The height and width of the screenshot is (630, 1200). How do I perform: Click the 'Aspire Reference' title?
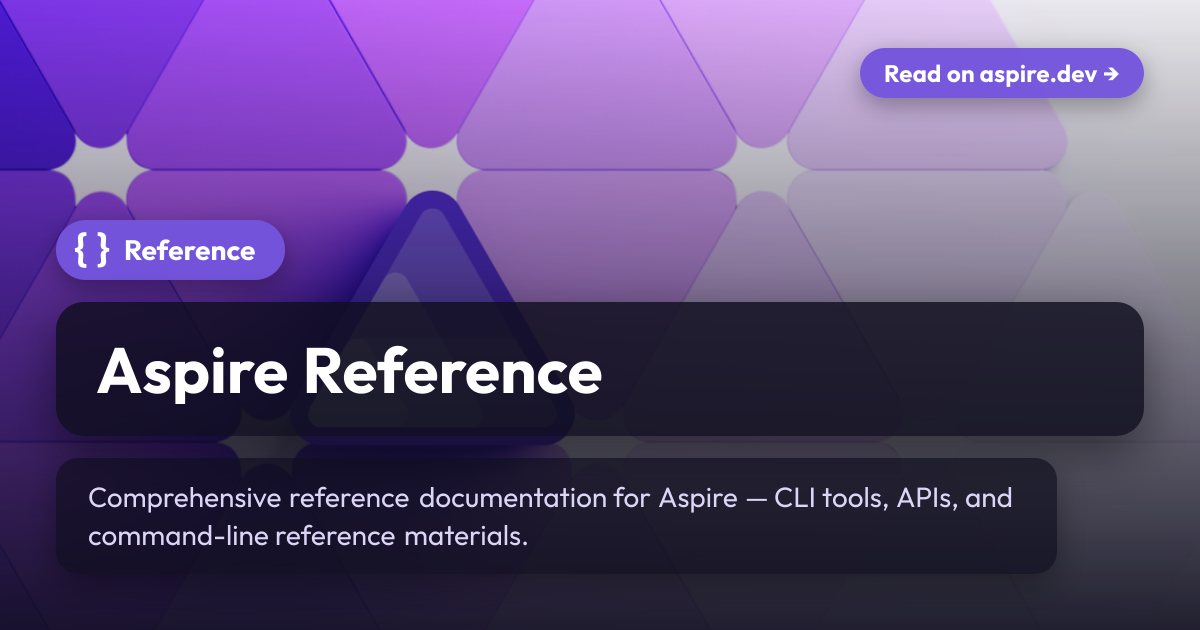350,371
